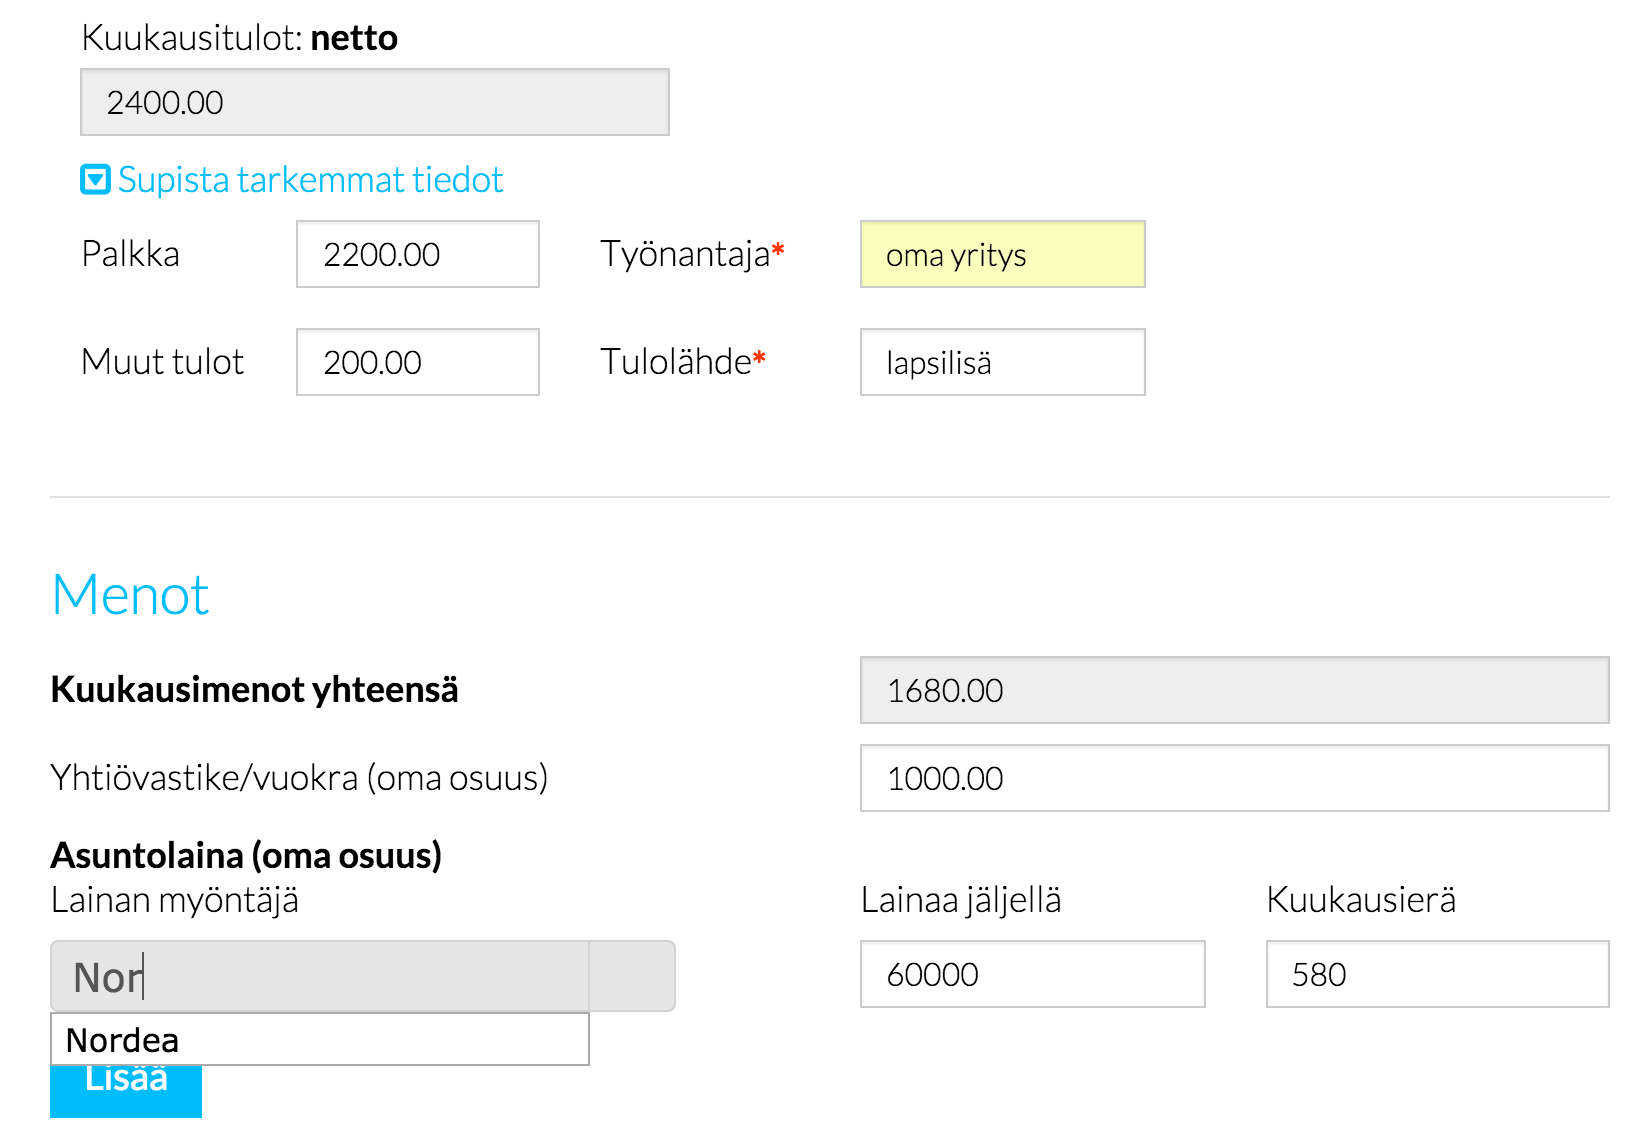1636x1130 pixels.
Task: Edit the Kuukausierä field
Action: 1438,974
